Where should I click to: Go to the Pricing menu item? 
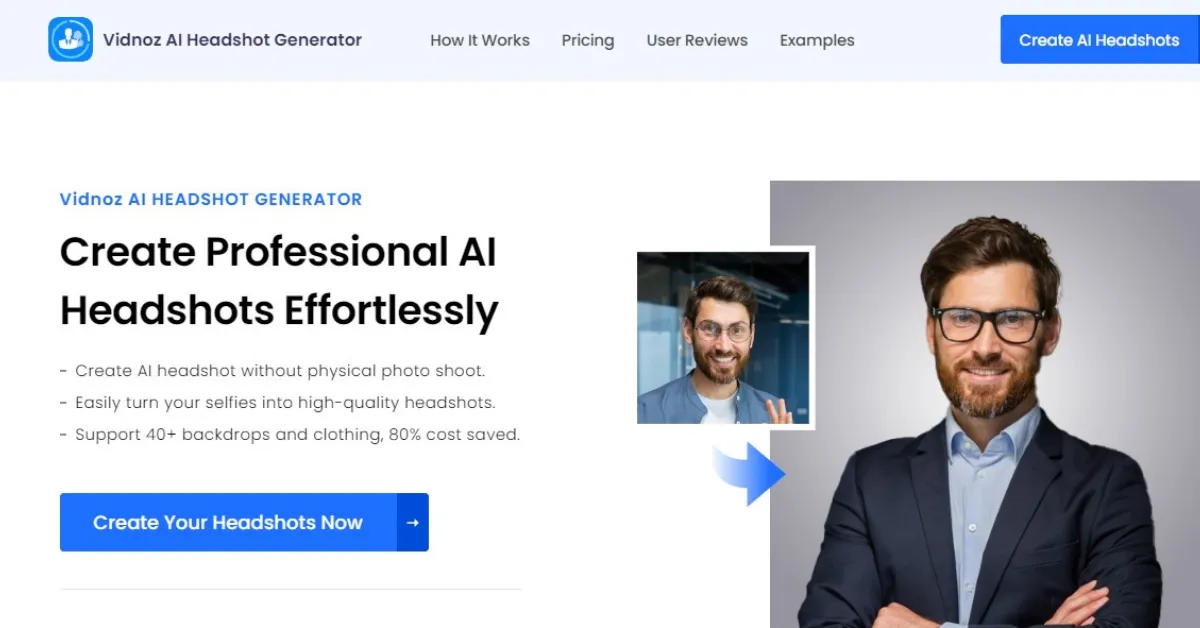pyautogui.click(x=588, y=41)
